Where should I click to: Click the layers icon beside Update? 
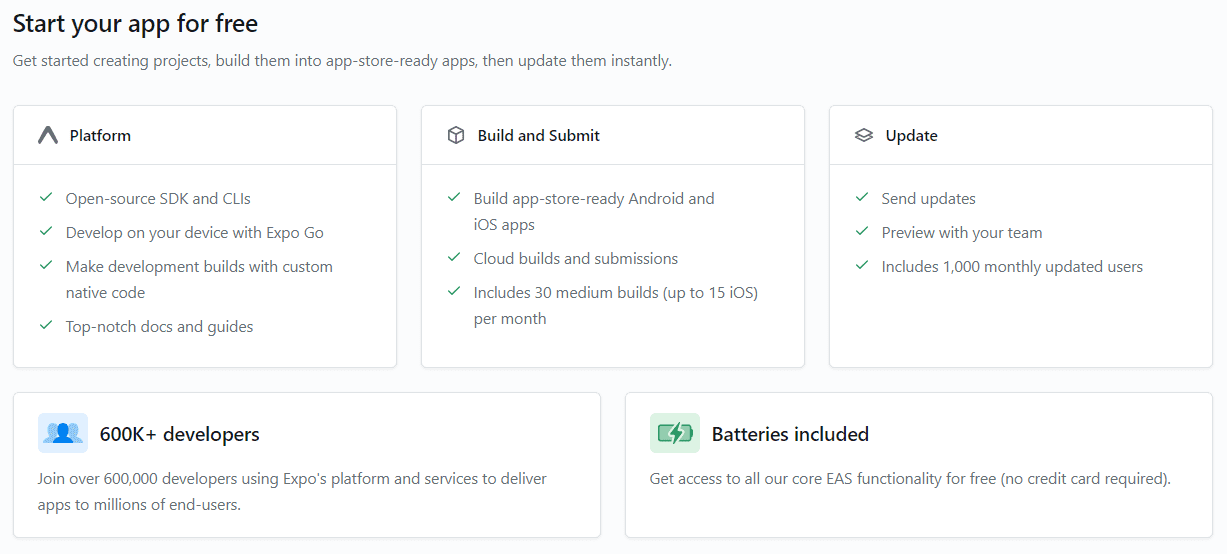pos(864,135)
